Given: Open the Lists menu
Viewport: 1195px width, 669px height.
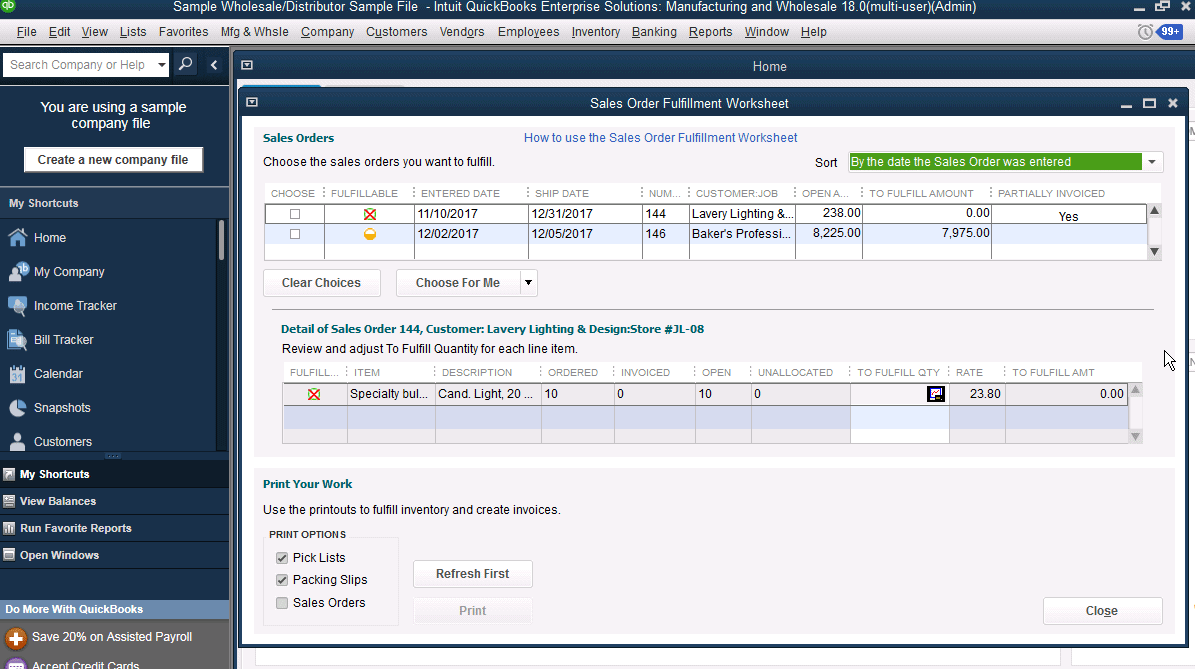Looking at the screenshot, I should point(133,32).
